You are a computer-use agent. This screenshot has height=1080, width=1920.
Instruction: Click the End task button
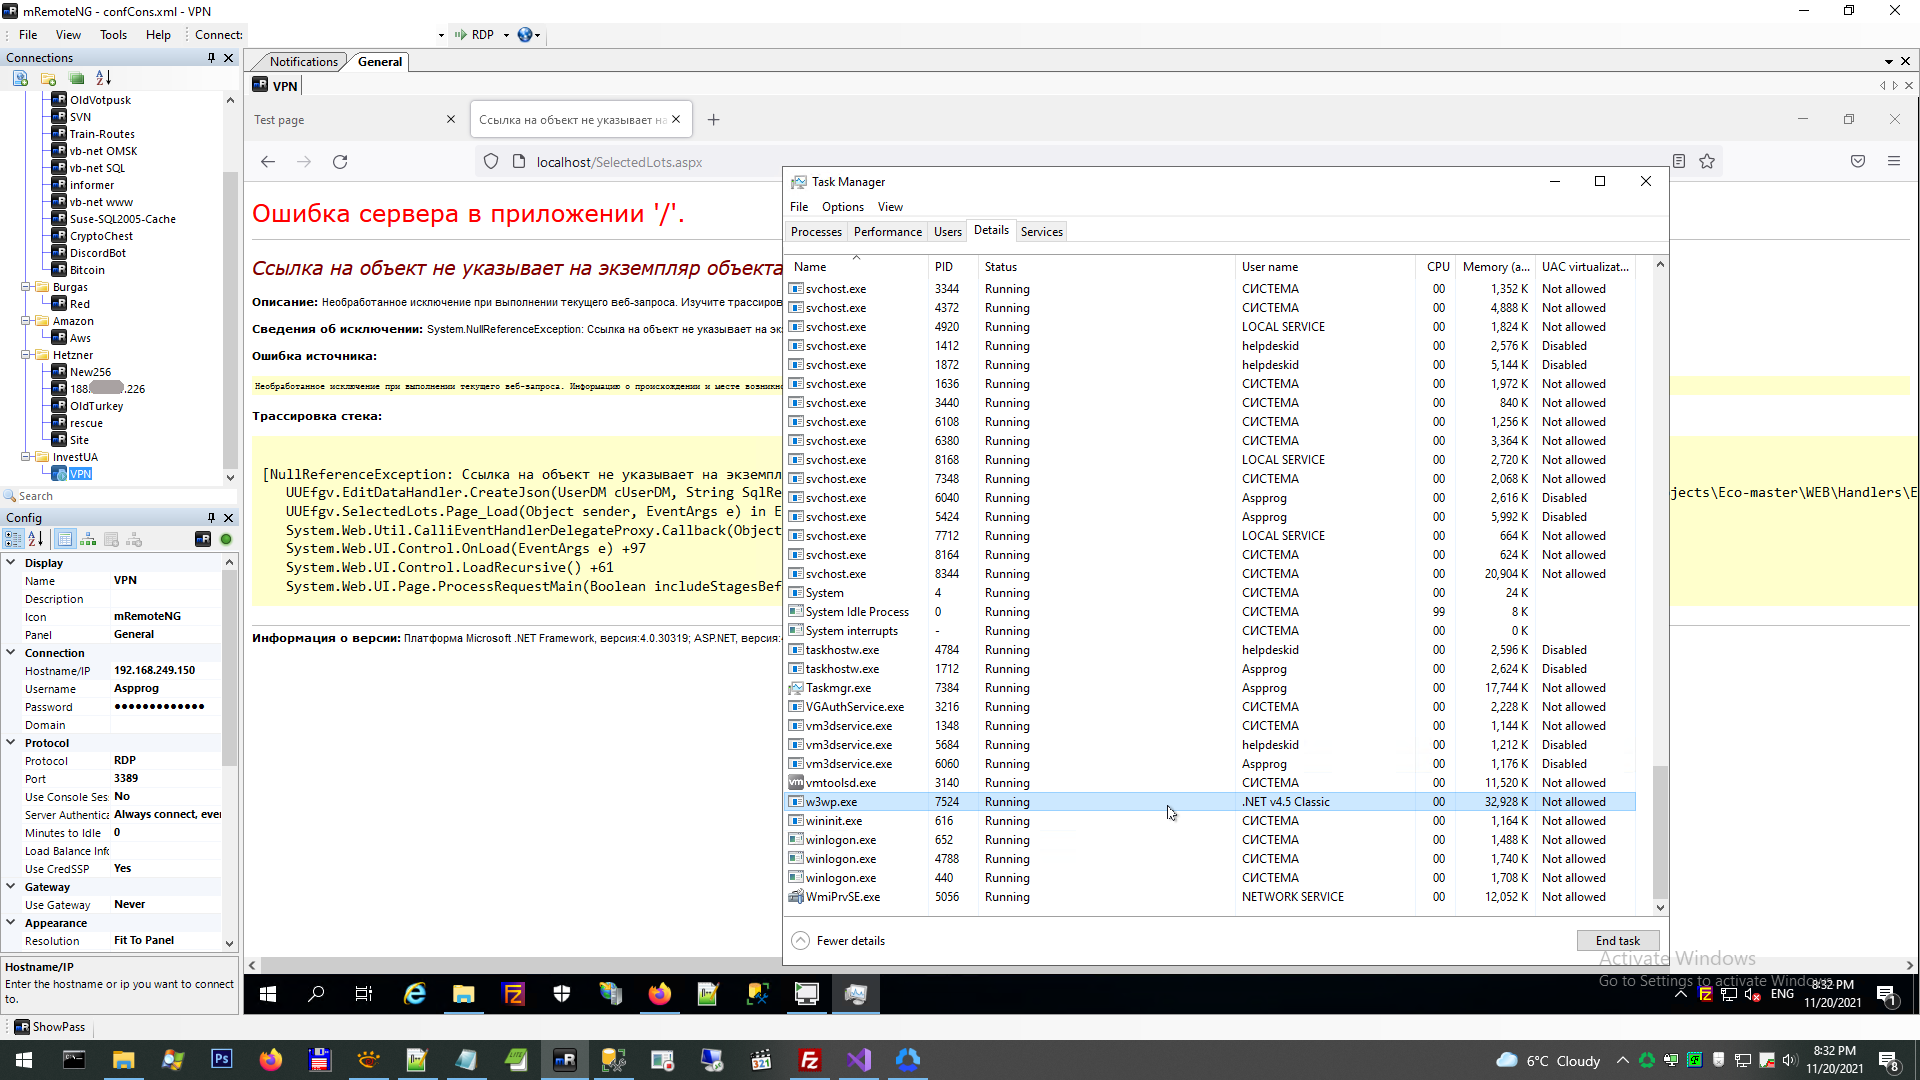point(1617,941)
